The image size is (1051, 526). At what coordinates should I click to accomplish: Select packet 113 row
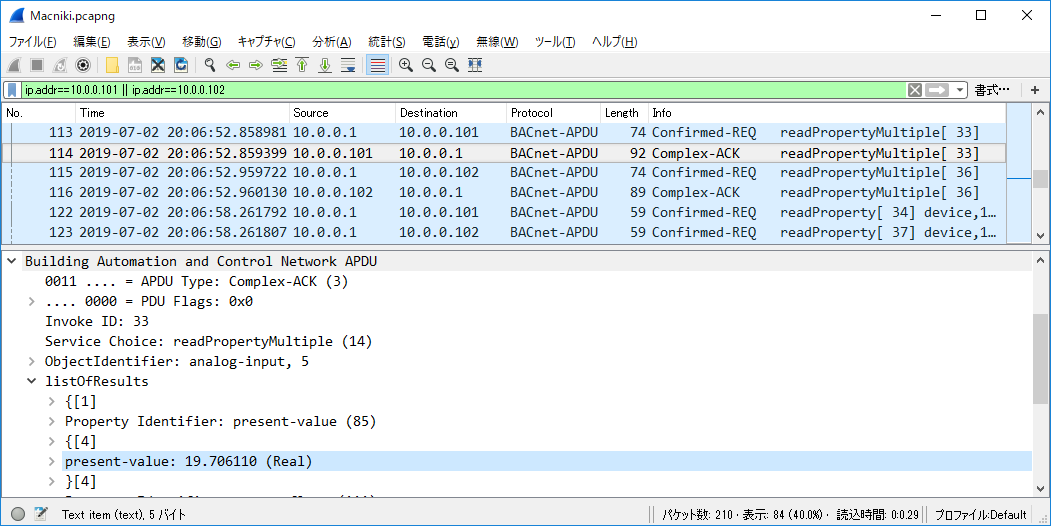tap(504, 133)
